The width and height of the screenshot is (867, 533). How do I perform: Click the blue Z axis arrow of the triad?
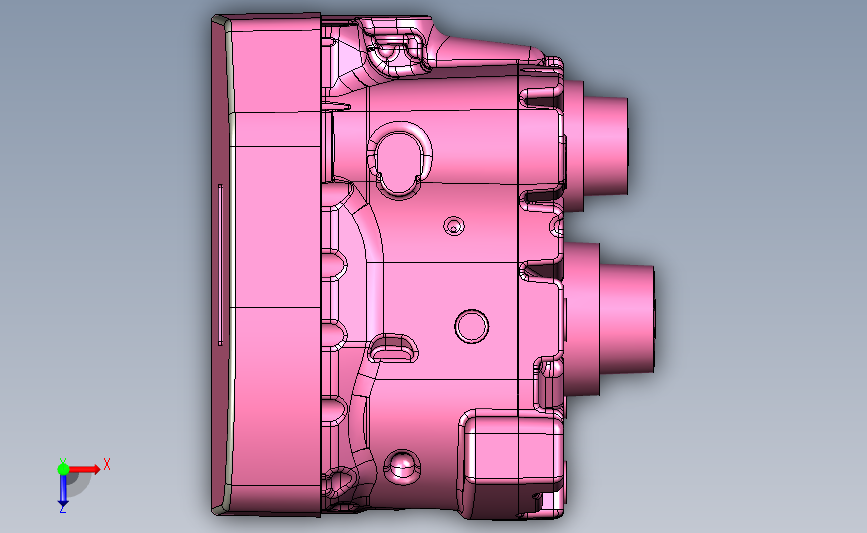[x=63, y=491]
